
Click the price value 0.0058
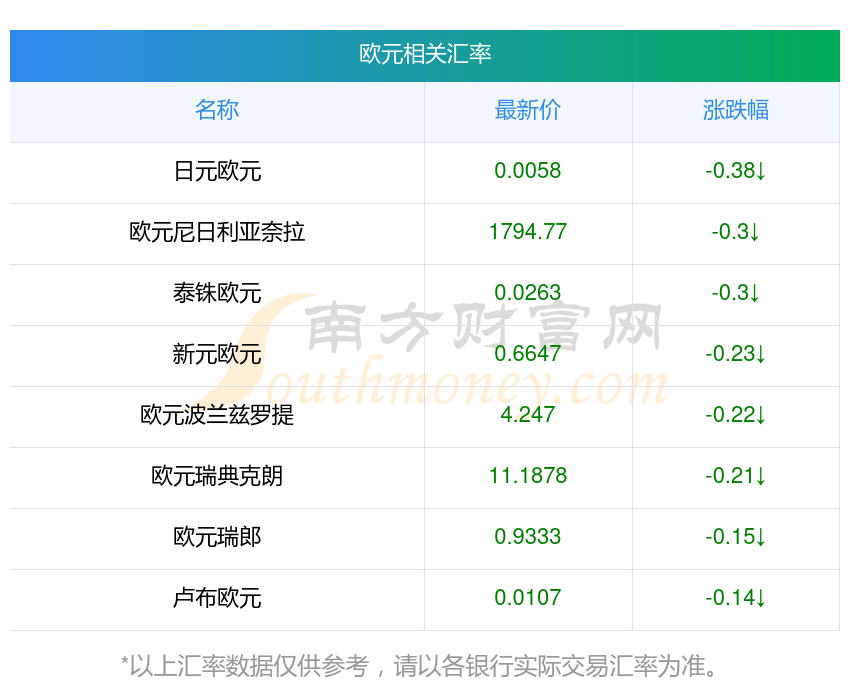(528, 171)
